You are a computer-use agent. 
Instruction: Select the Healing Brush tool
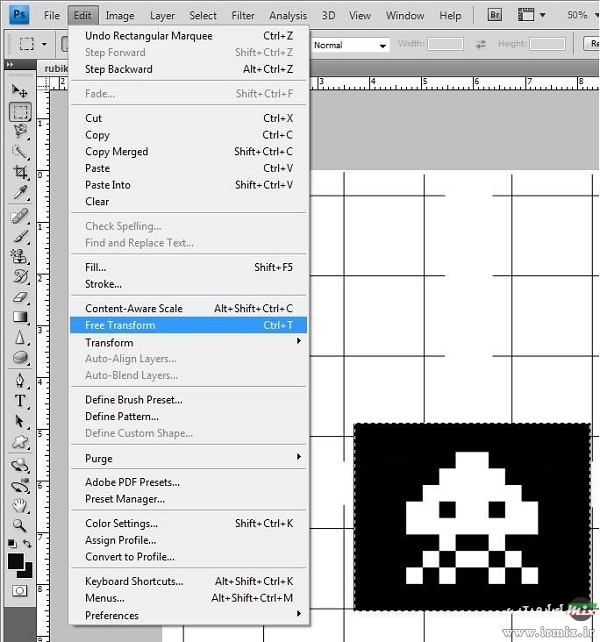[x=20, y=216]
